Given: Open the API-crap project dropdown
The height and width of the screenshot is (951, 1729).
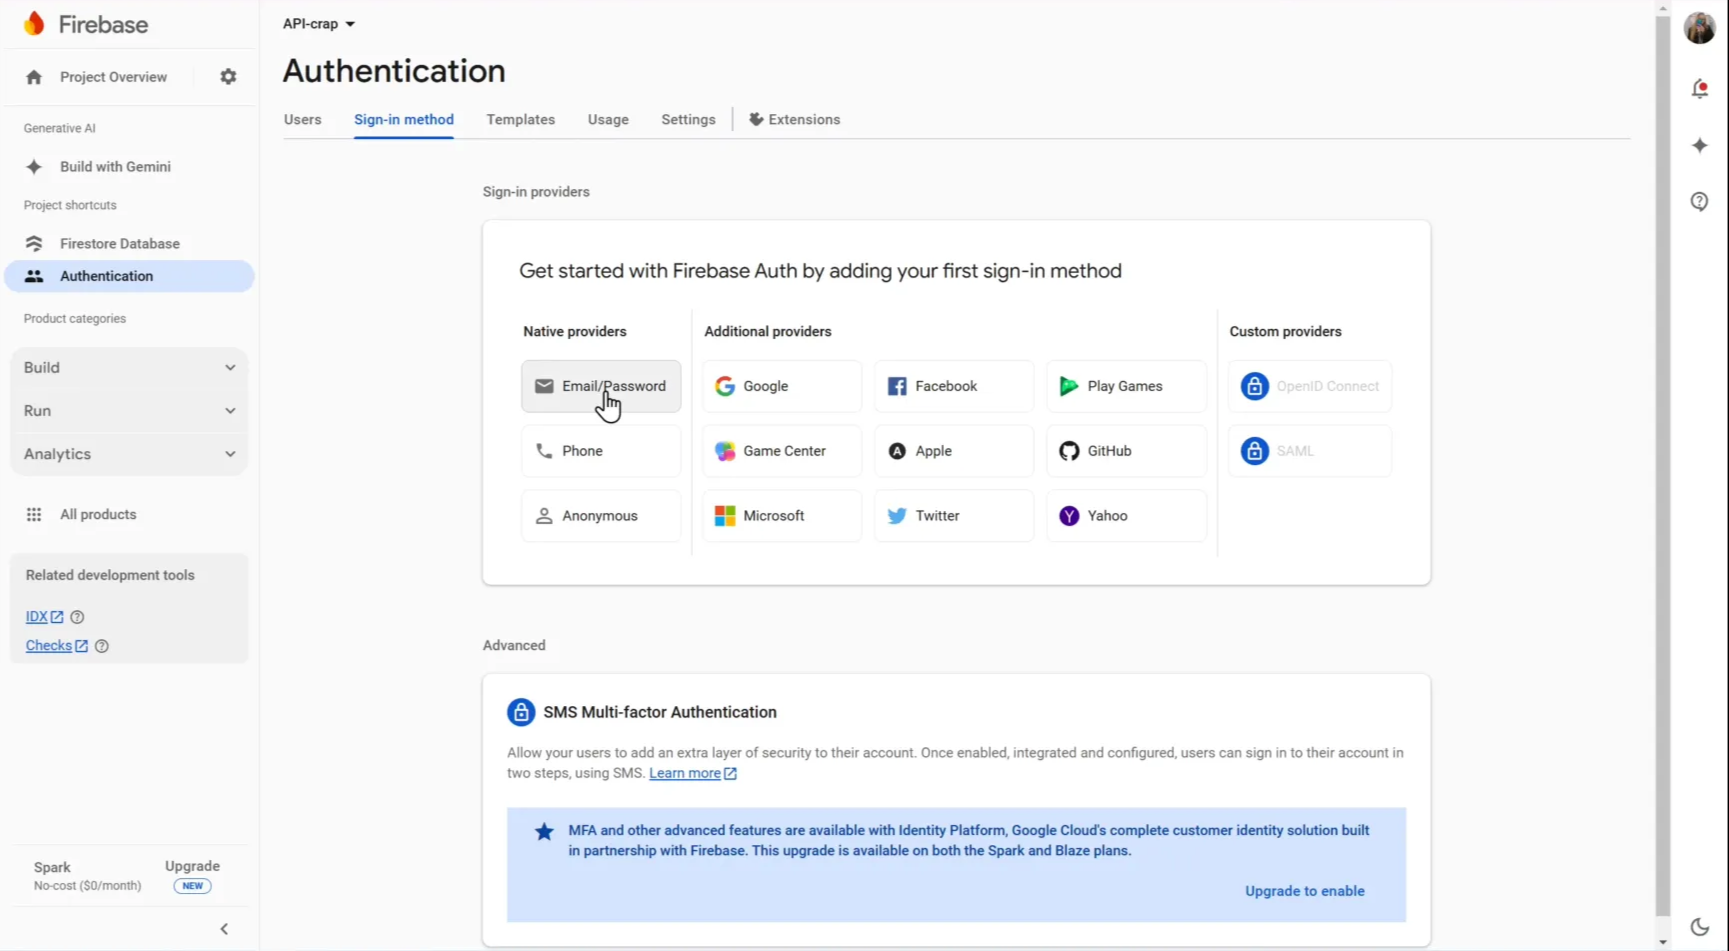Looking at the screenshot, I should 319,24.
